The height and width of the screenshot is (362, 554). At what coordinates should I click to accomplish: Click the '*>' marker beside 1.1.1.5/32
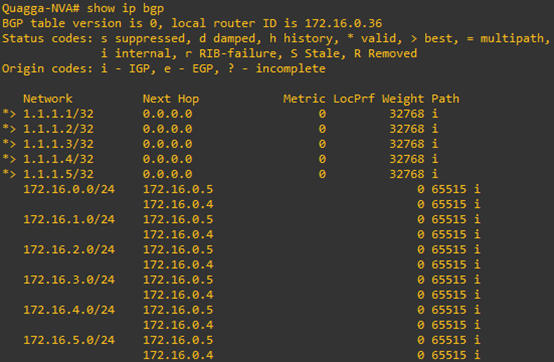pyautogui.click(x=9, y=174)
